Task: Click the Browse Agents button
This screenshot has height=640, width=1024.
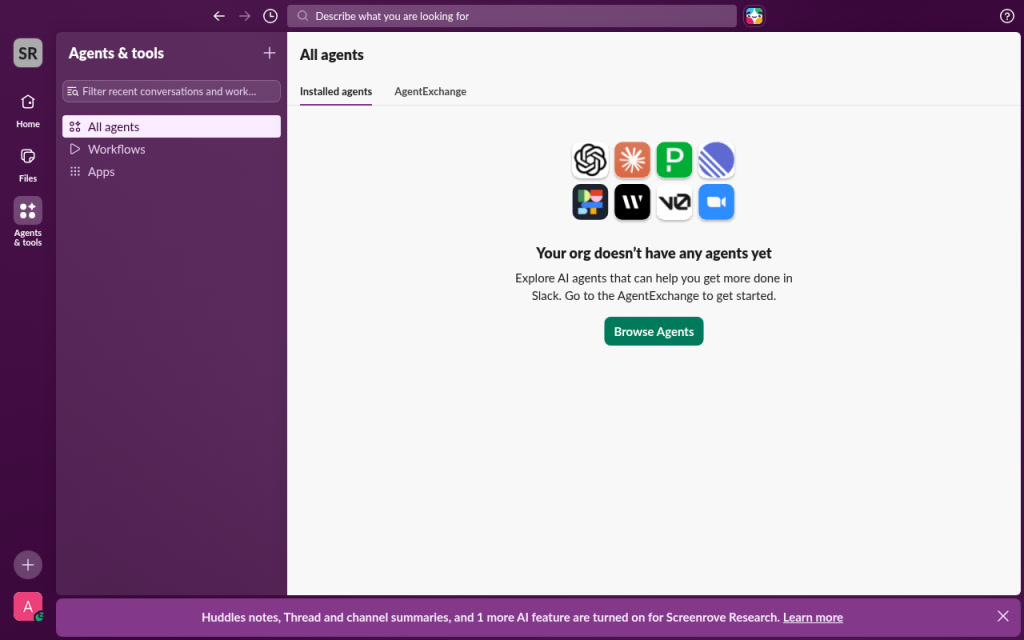Action: pos(654,332)
